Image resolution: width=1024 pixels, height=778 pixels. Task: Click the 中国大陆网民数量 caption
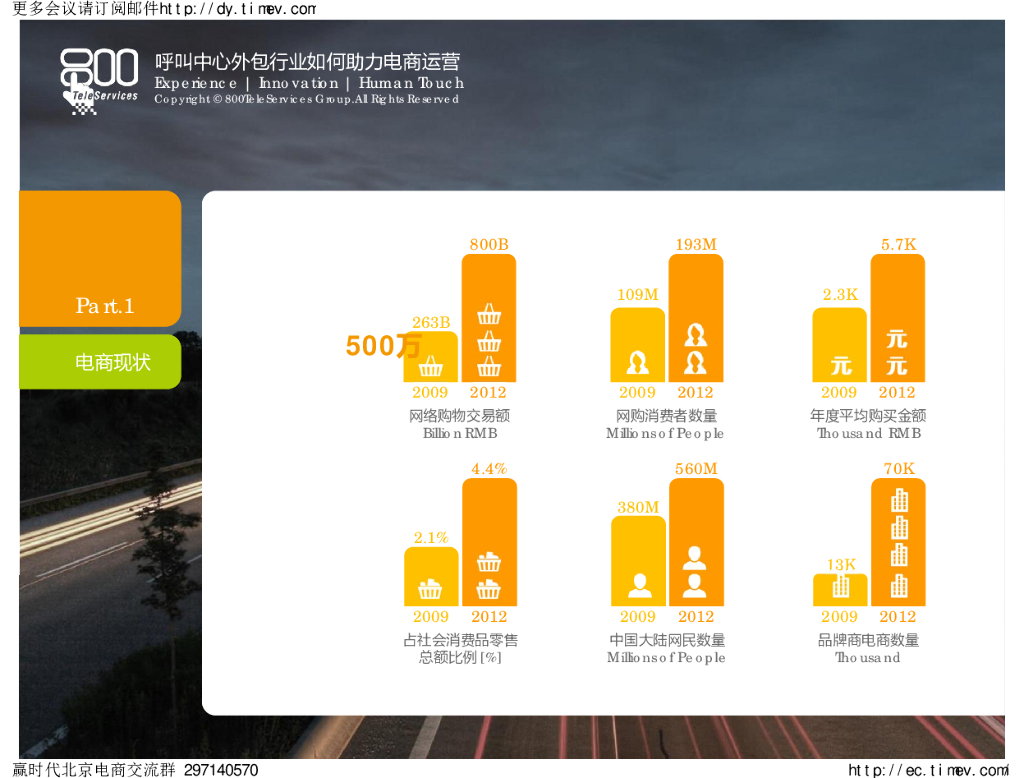(667, 640)
